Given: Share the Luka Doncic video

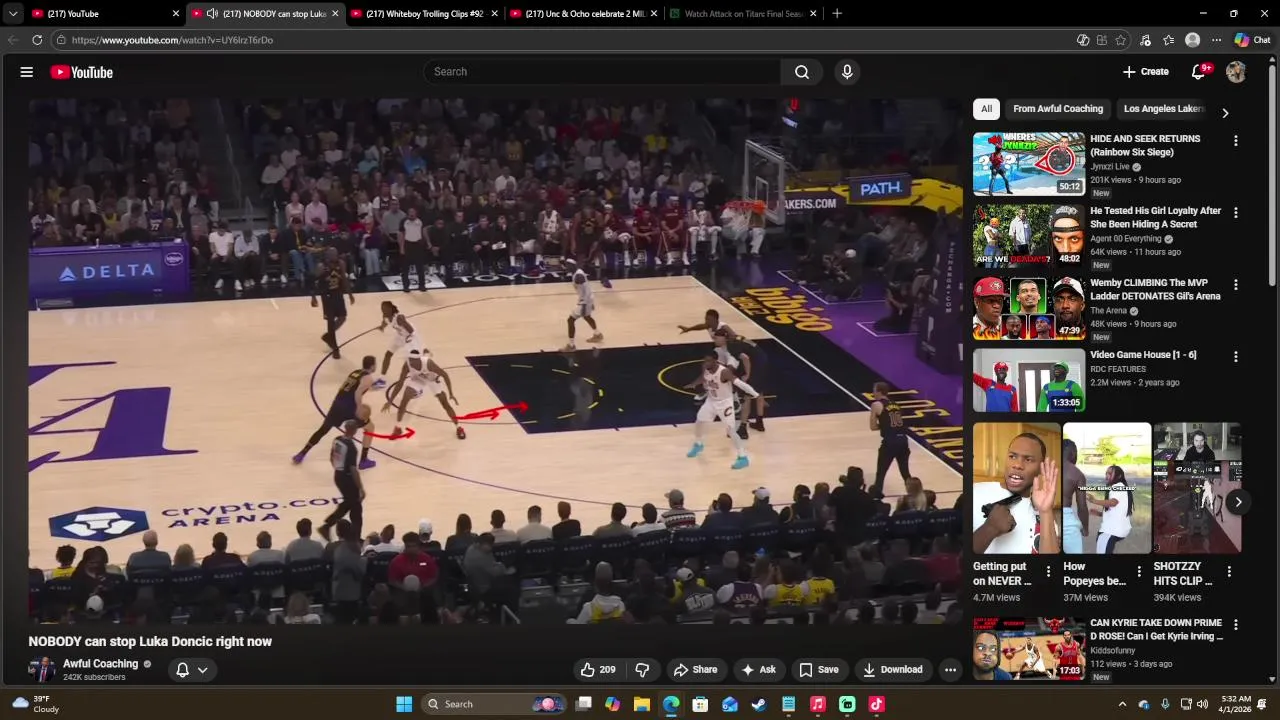Looking at the screenshot, I should (x=695, y=670).
